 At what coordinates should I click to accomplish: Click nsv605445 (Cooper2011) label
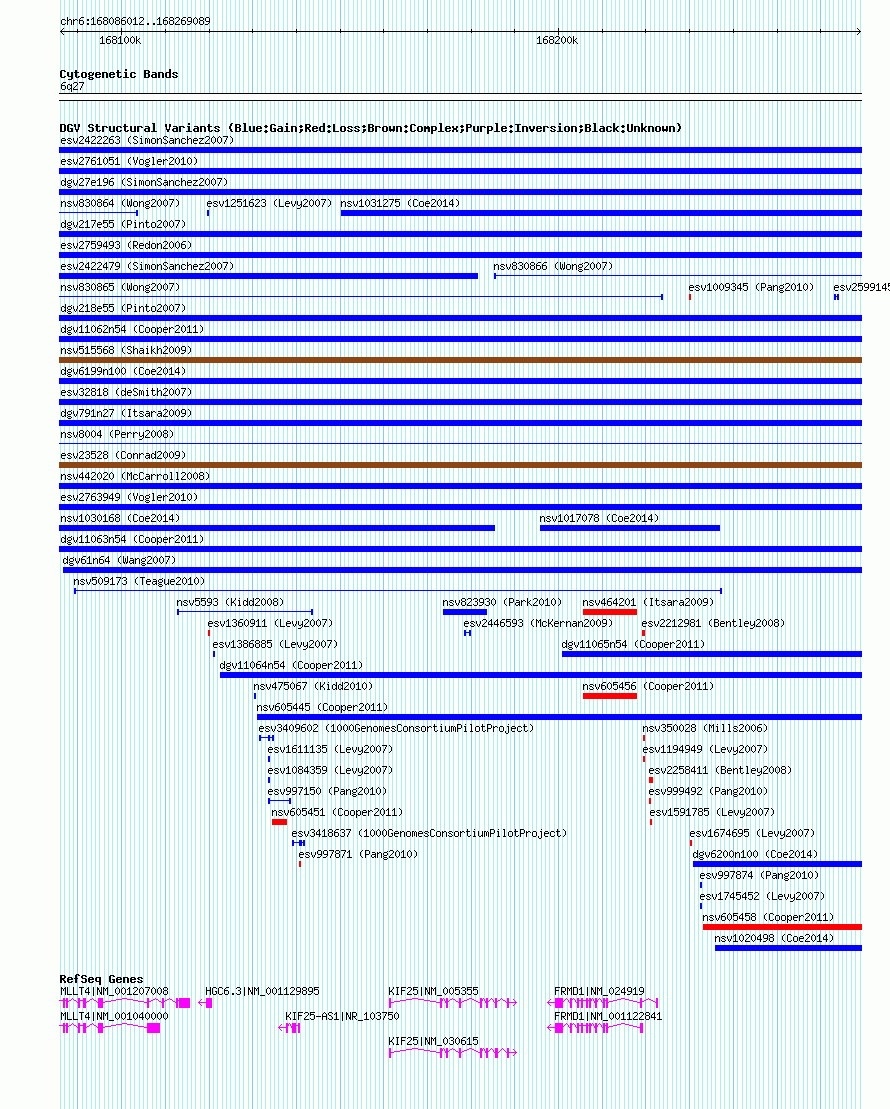[x=322, y=707]
